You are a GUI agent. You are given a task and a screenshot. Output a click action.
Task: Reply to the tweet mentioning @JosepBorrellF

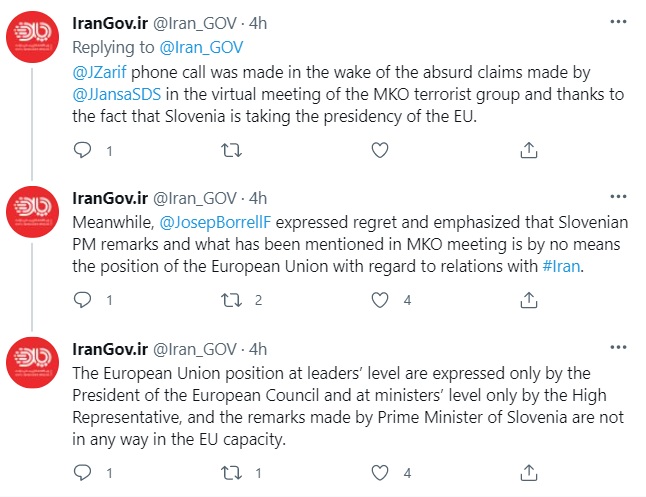click(x=84, y=299)
